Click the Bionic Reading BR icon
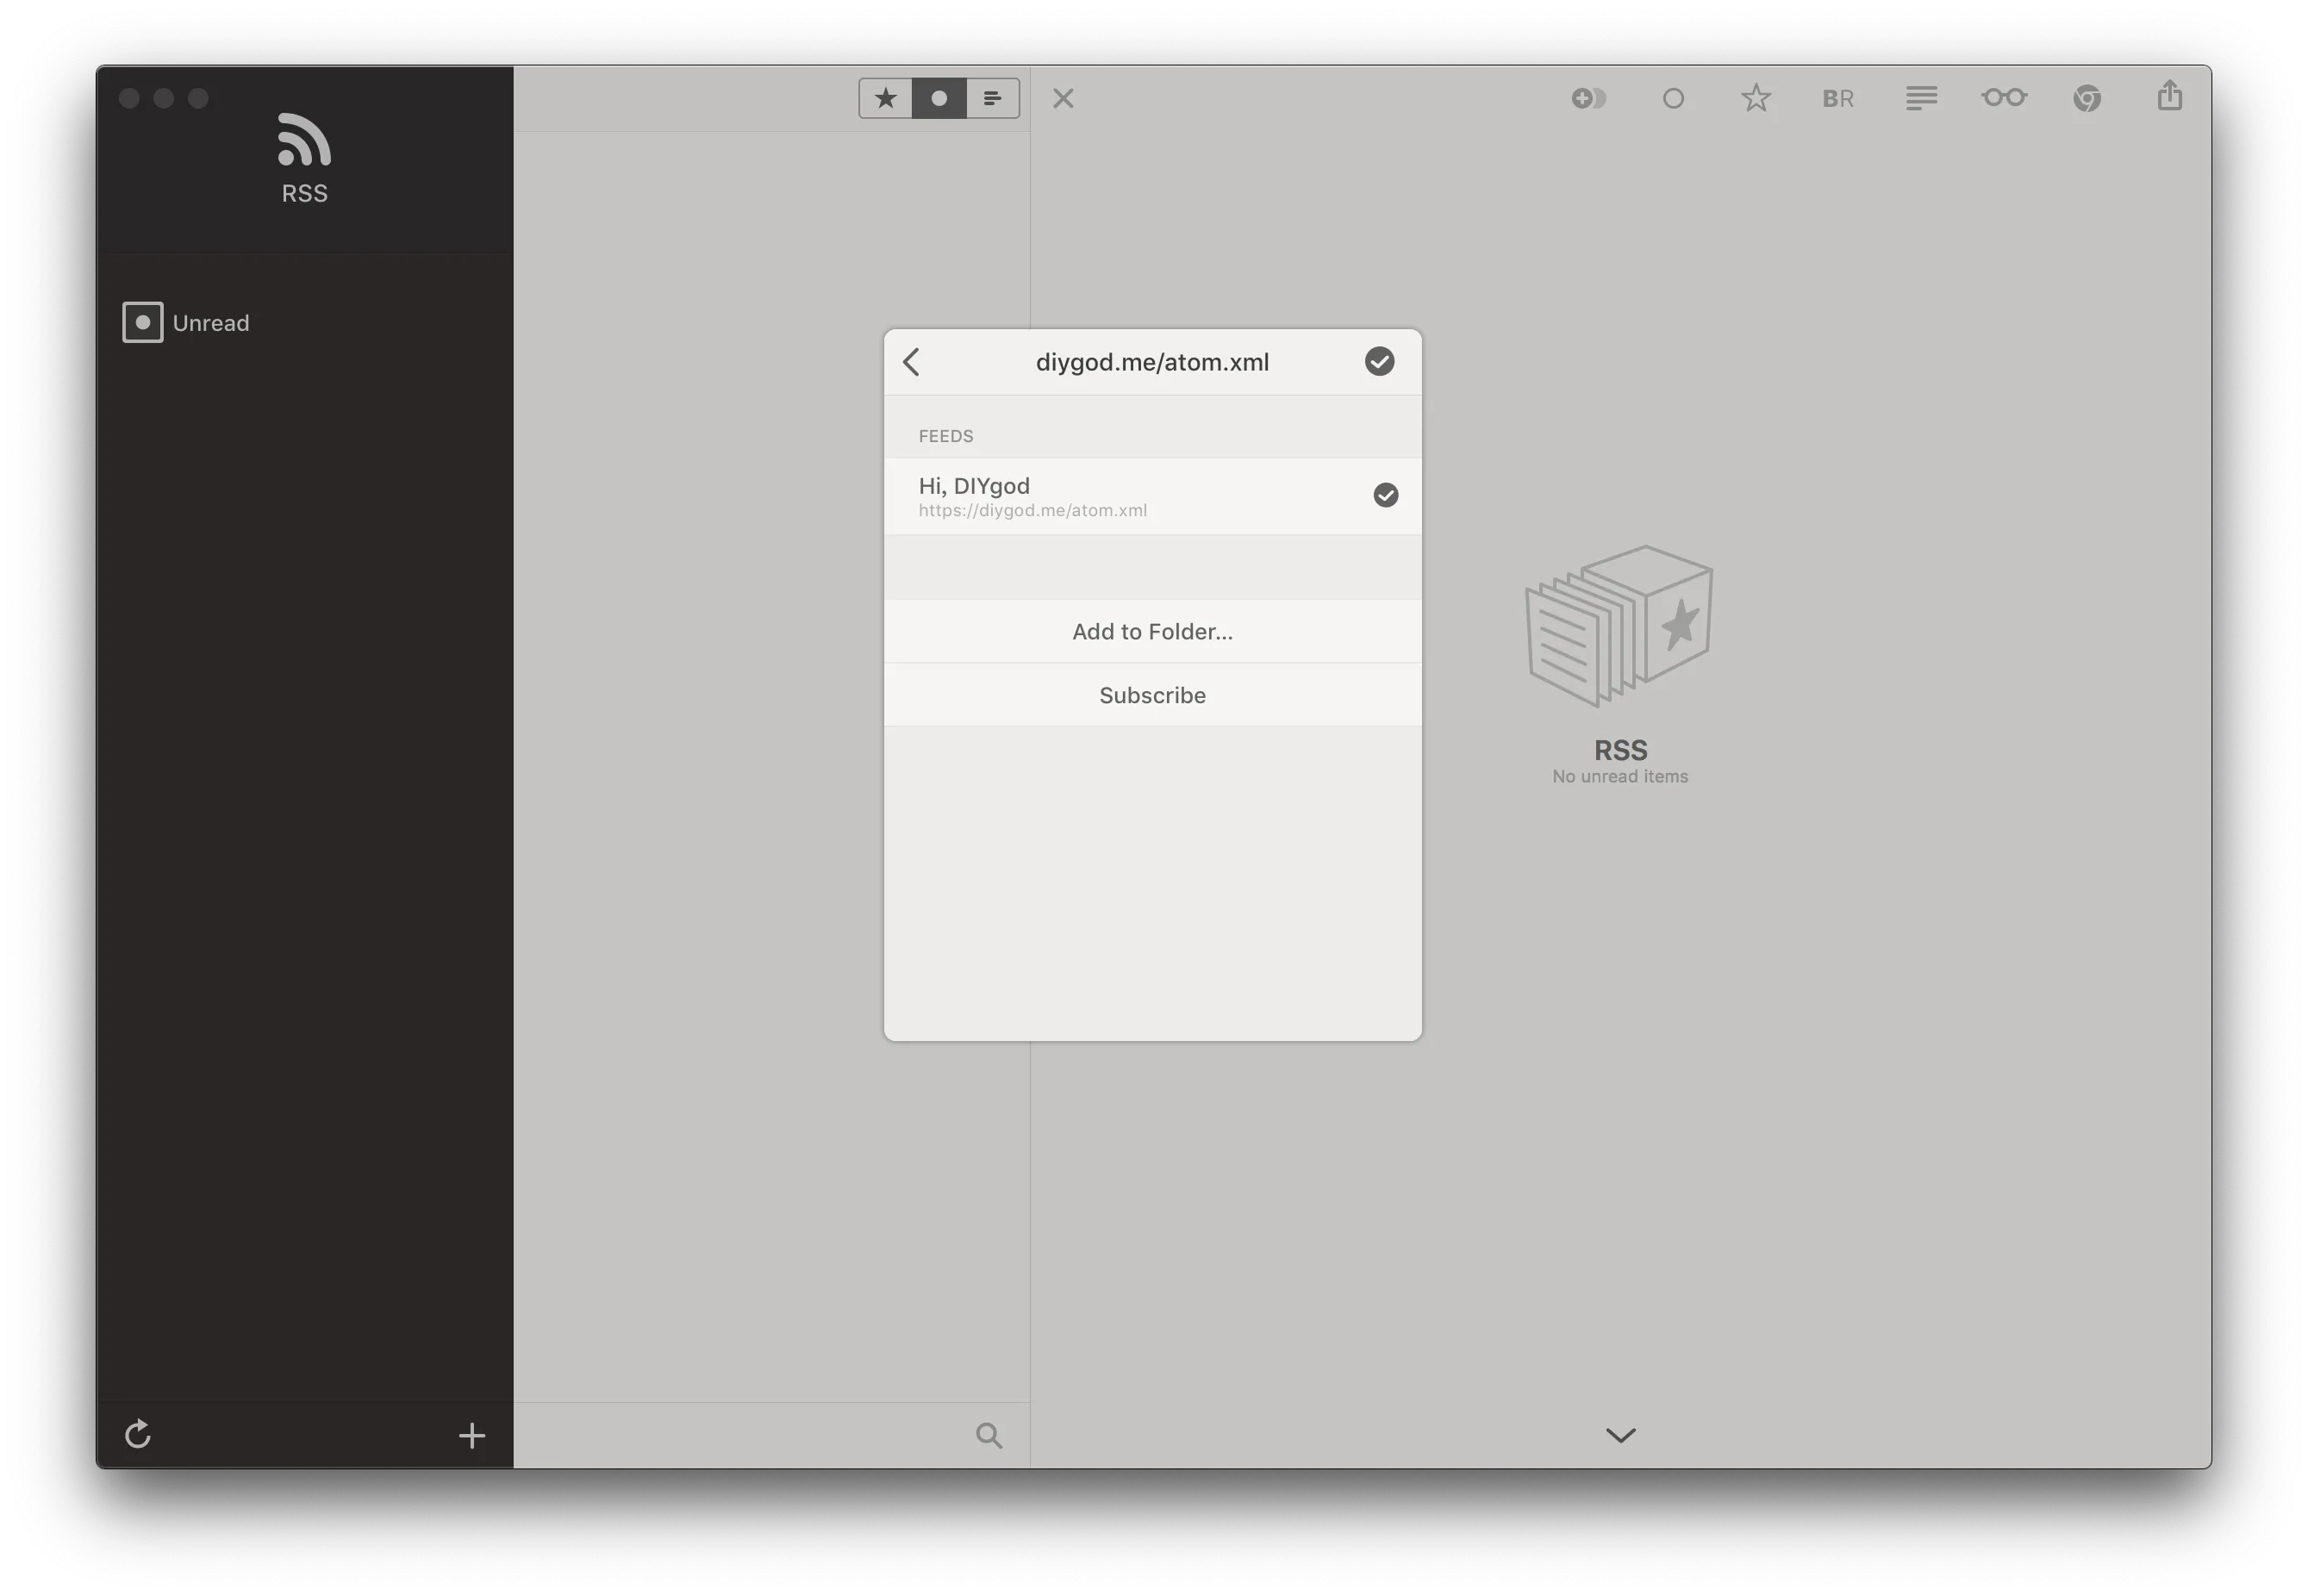Viewport: 2308px width, 1596px height. [1838, 98]
